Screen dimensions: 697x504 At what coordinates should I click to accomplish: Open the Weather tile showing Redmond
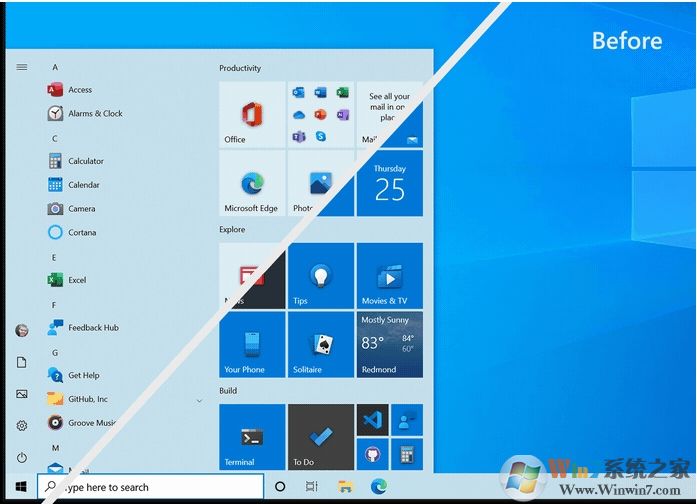(x=389, y=344)
